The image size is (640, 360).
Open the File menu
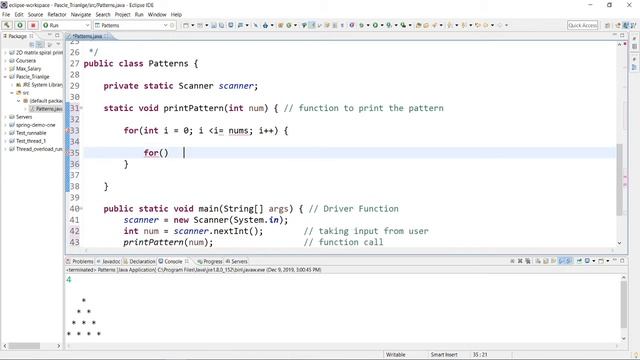tap(6, 14)
